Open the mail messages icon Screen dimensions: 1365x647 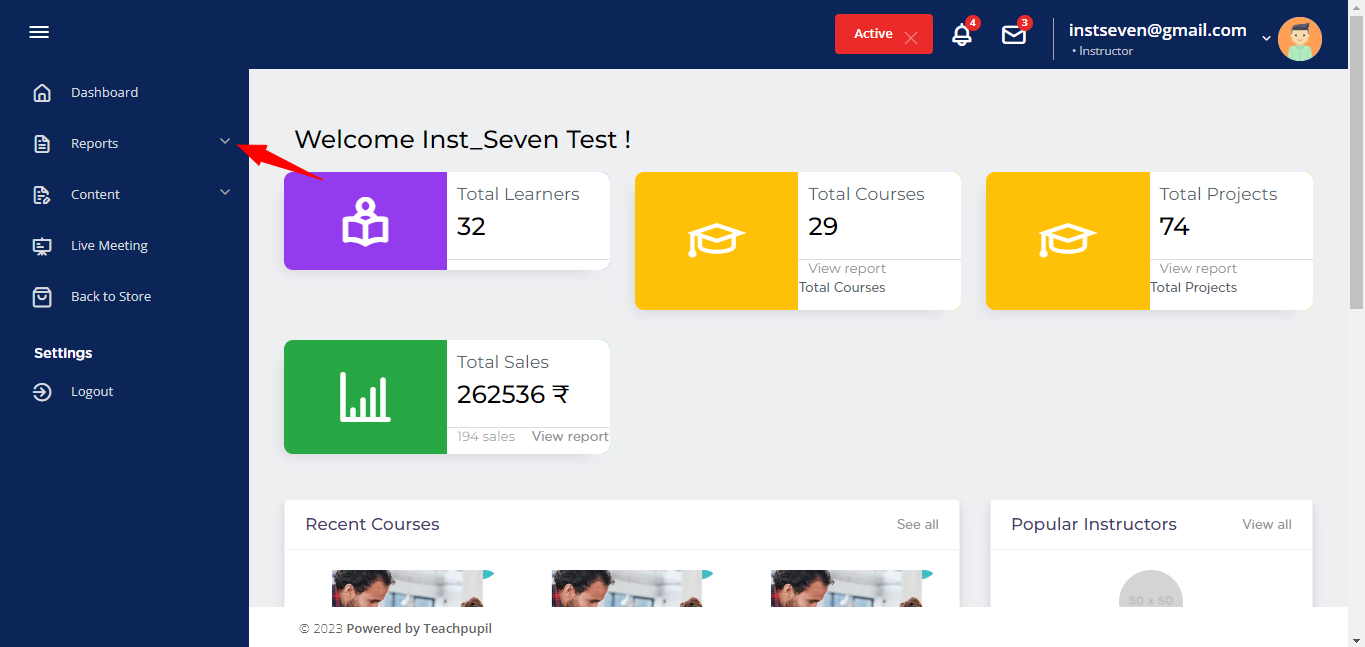click(x=1014, y=35)
